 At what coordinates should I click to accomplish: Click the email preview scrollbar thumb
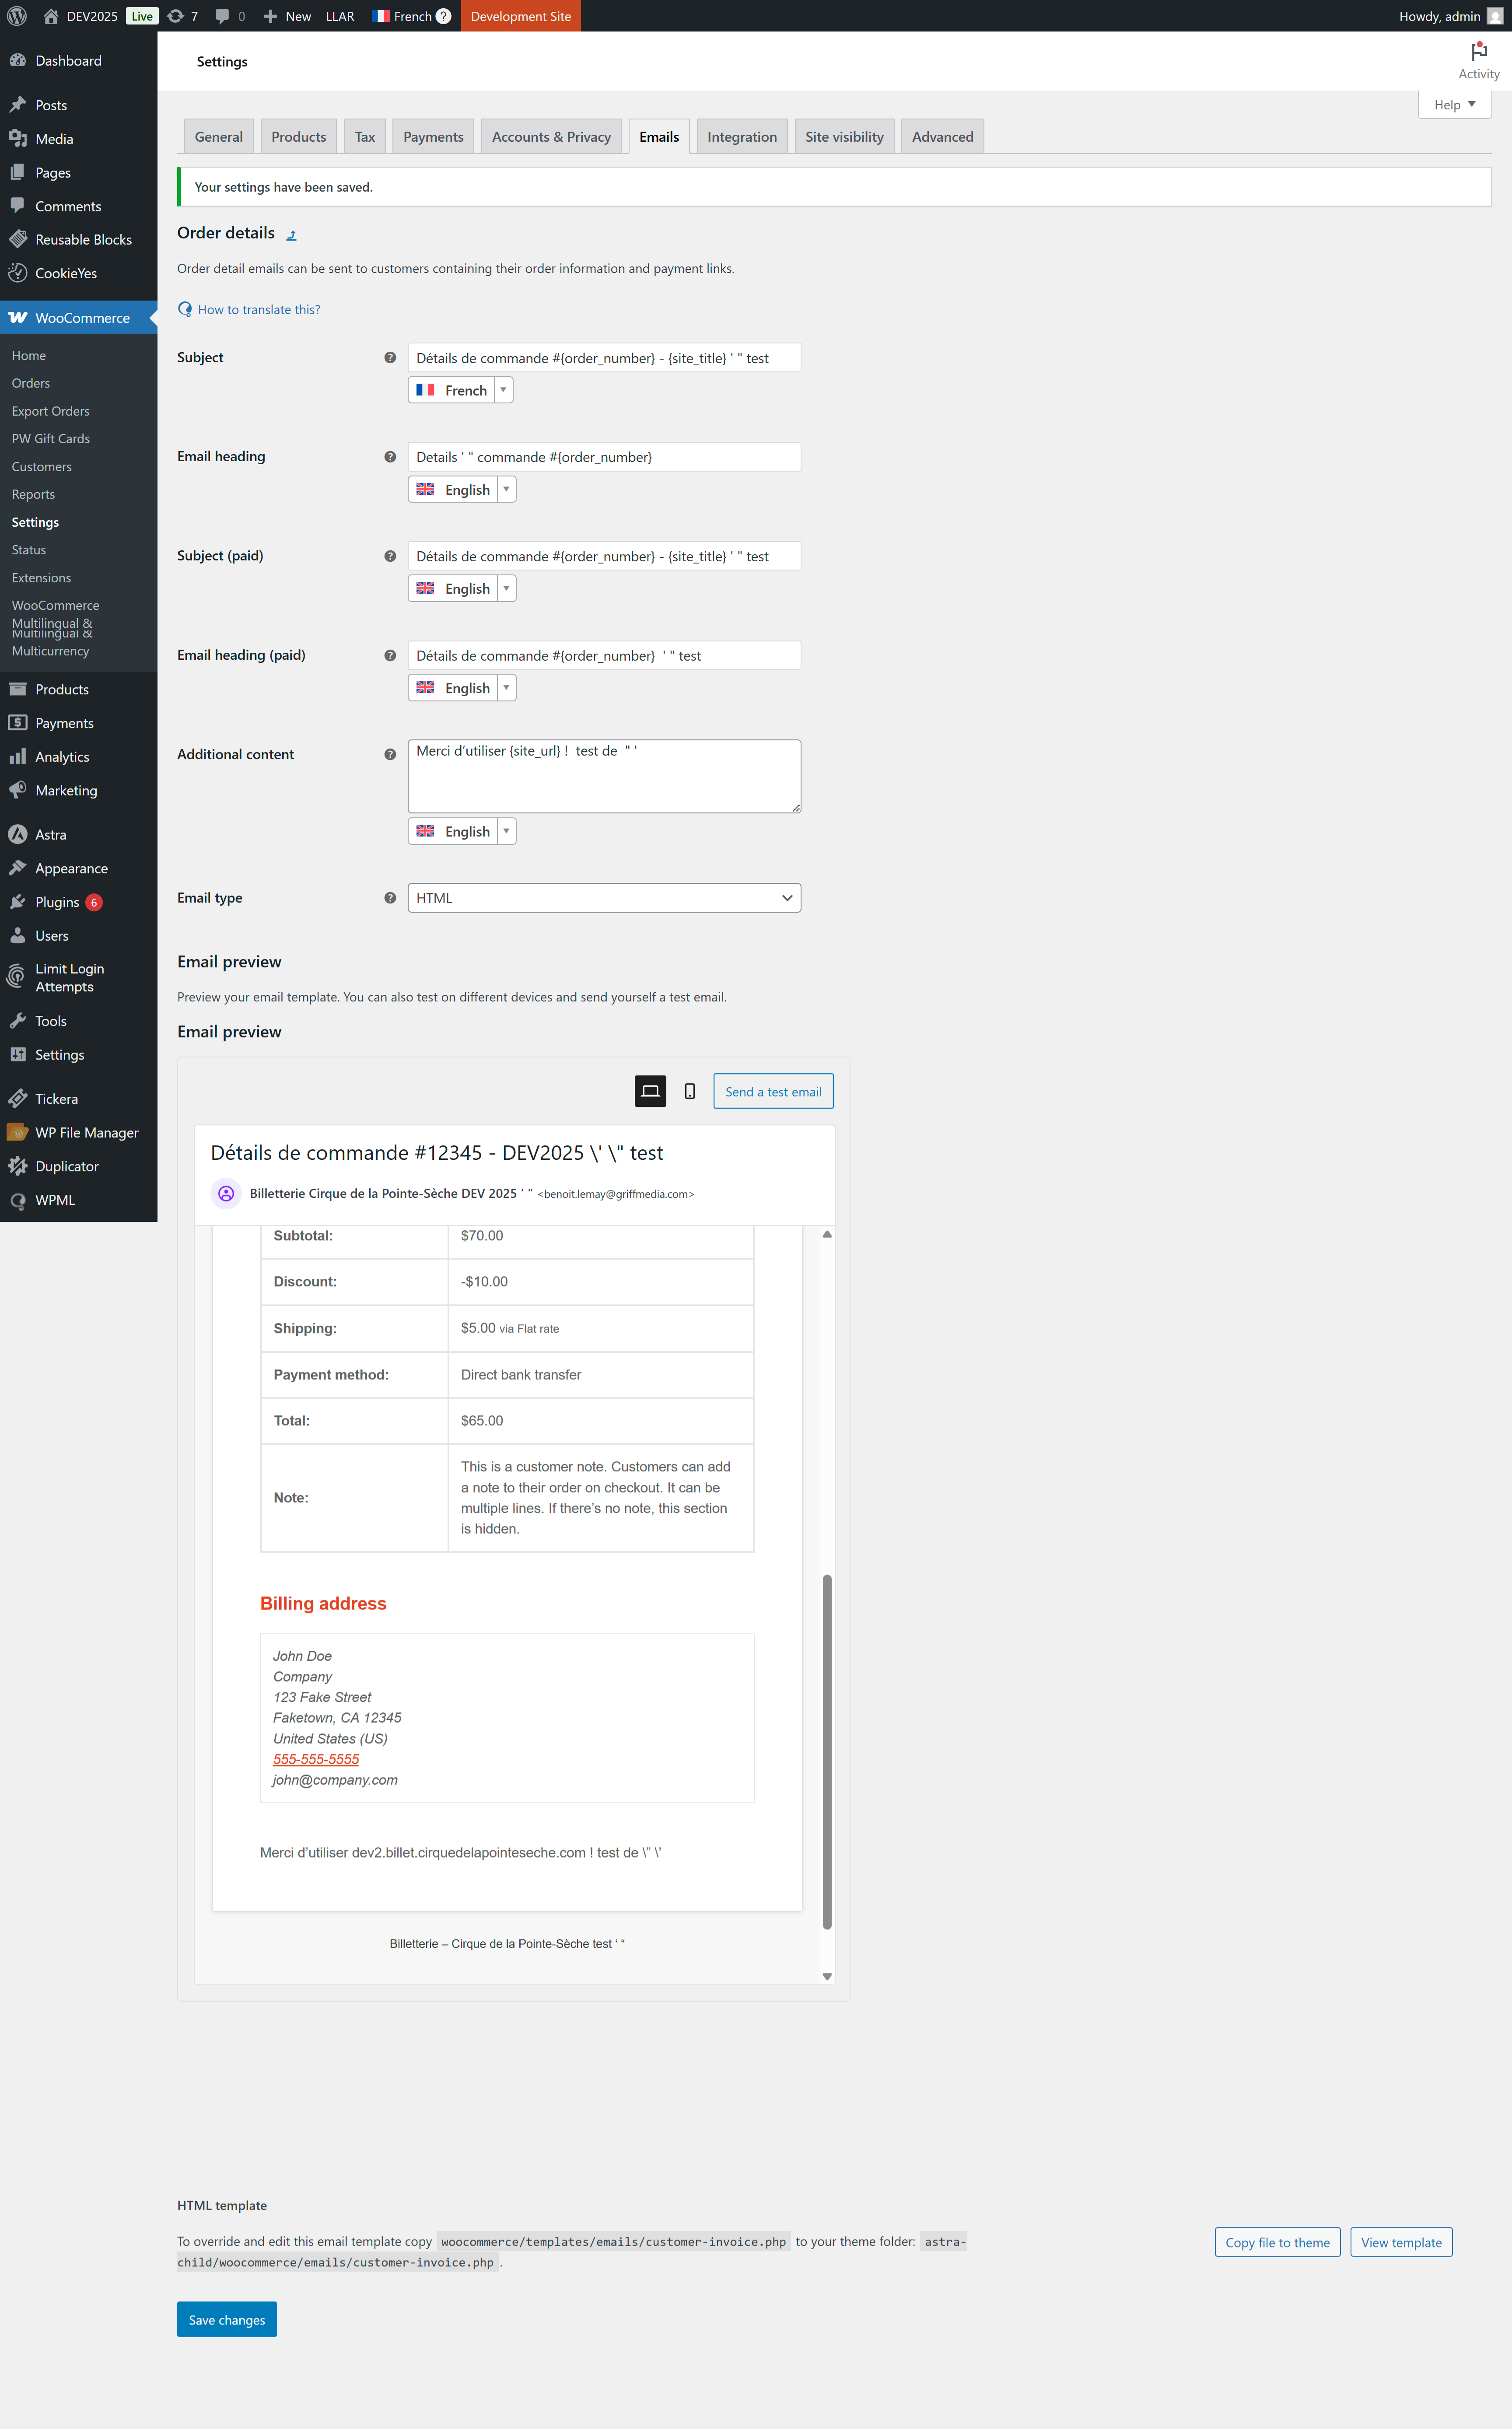point(827,1752)
